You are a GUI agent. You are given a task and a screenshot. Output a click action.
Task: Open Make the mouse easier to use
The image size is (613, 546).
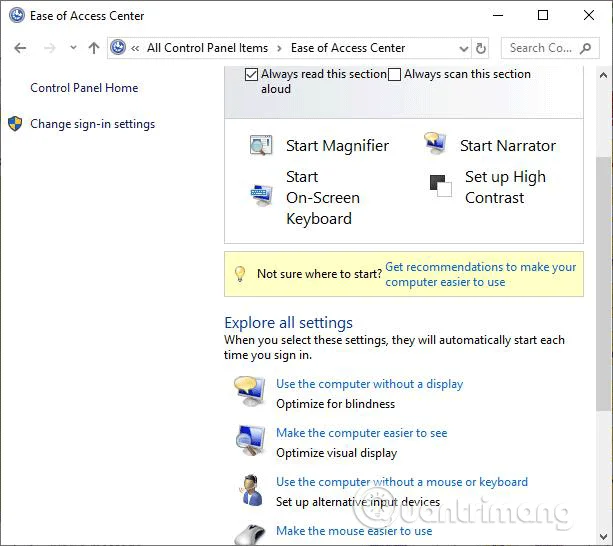click(x=354, y=531)
